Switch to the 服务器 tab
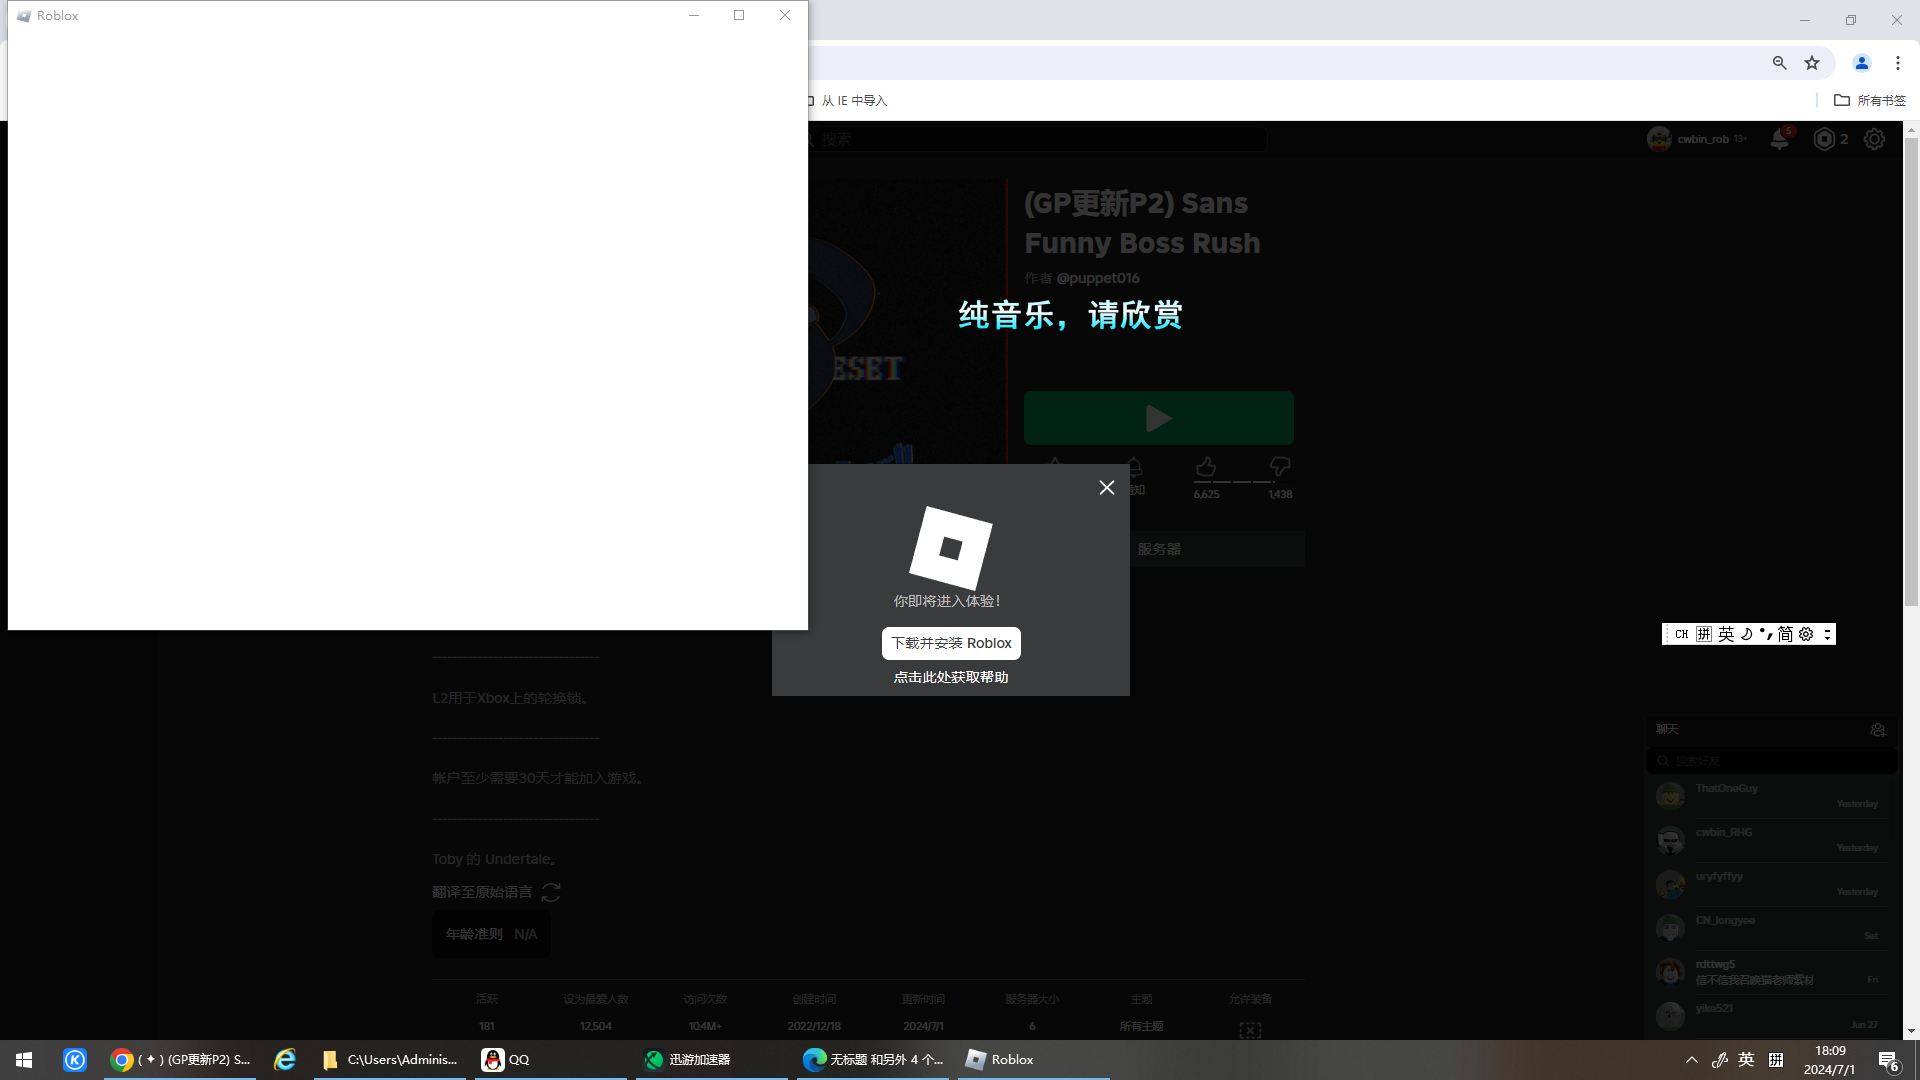This screenshot has height=1080, width=1920. pos(1159,549)
